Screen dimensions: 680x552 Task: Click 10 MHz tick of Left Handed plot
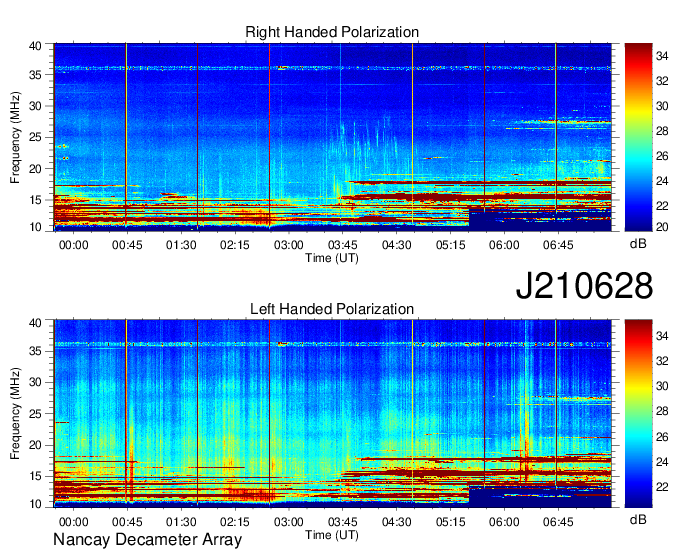(x=35, y=504)
